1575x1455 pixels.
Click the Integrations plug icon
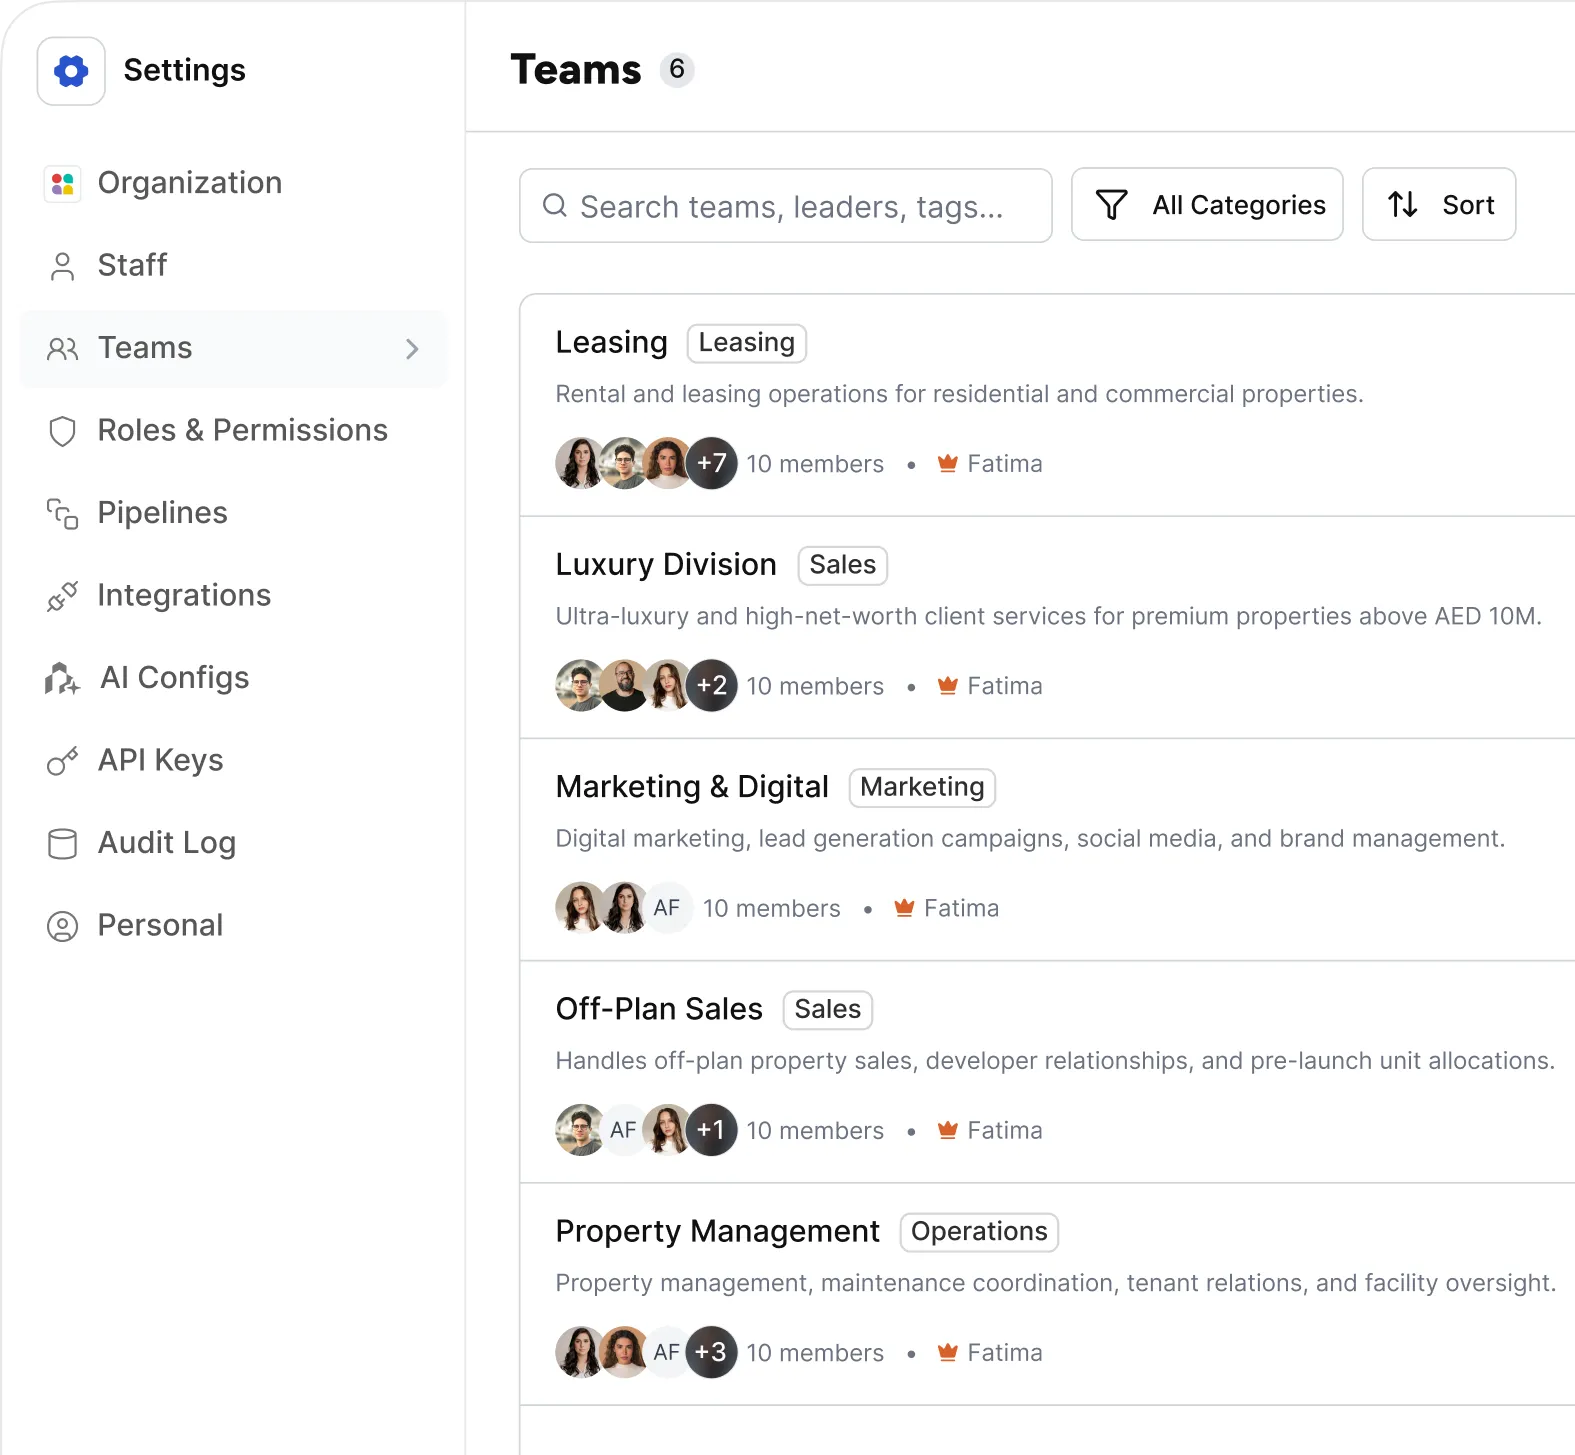click(x=62, y=596)
